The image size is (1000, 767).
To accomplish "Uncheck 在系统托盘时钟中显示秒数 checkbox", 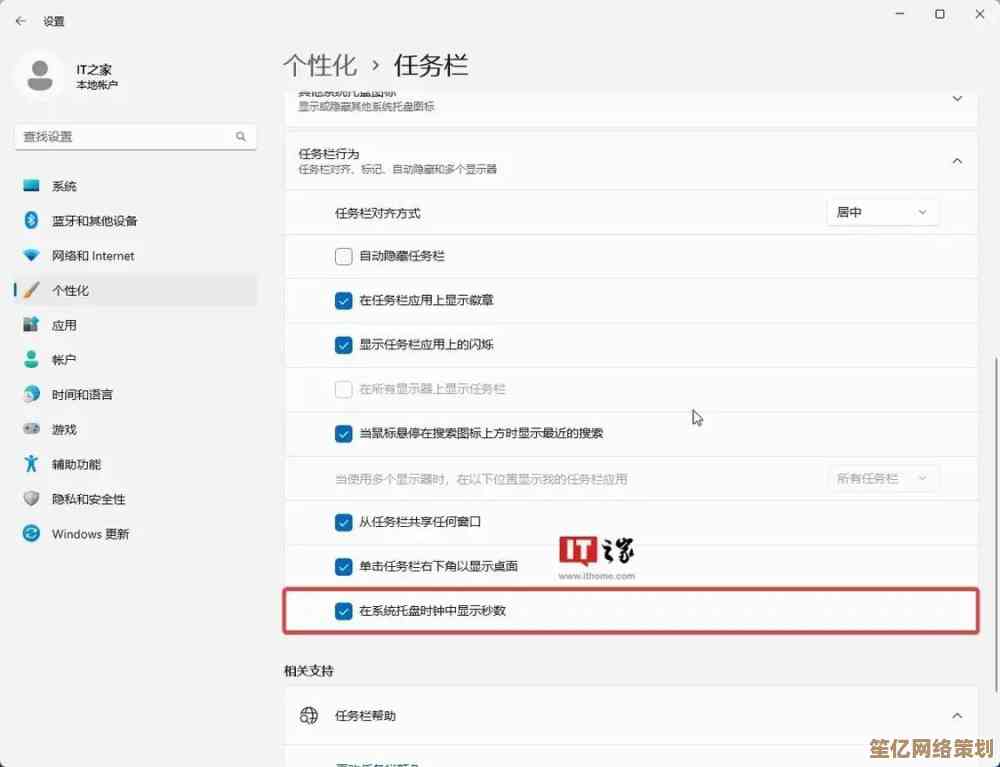I will [343, 610].
